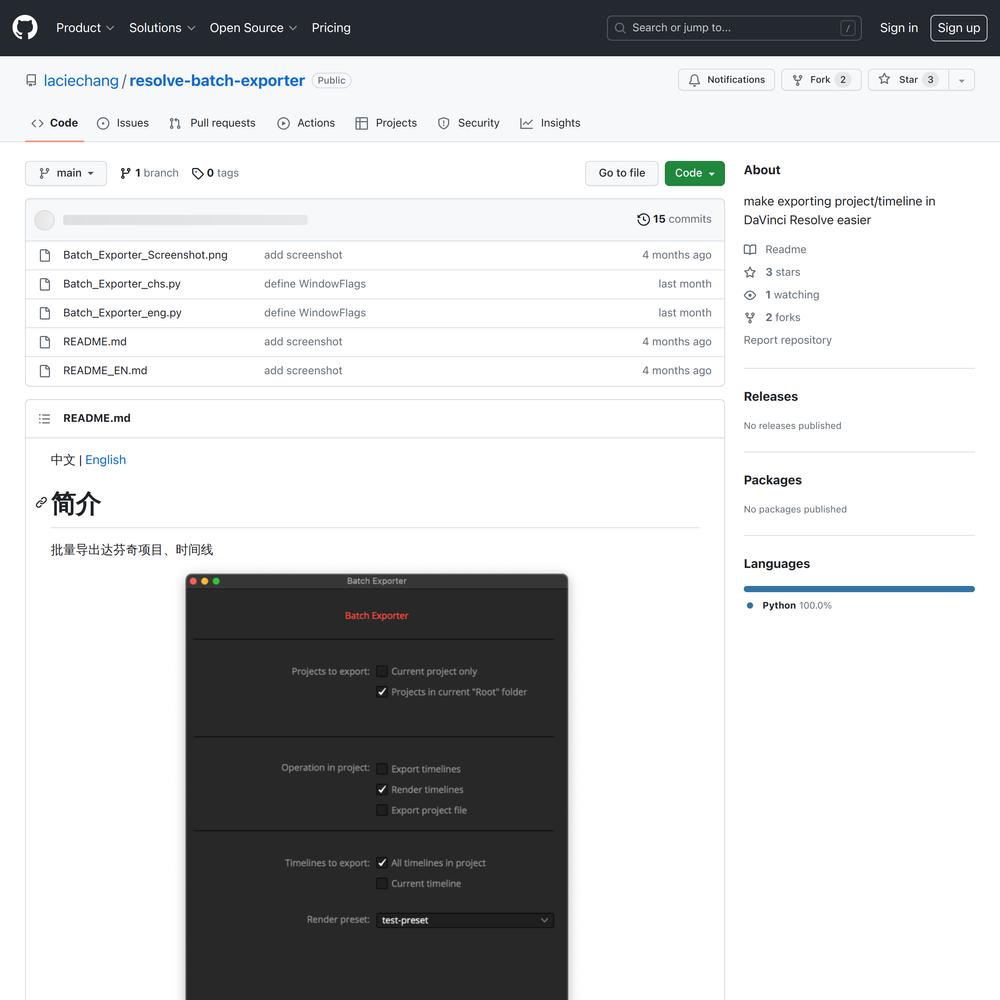Click the heading anchor link icon

[41, 503]
